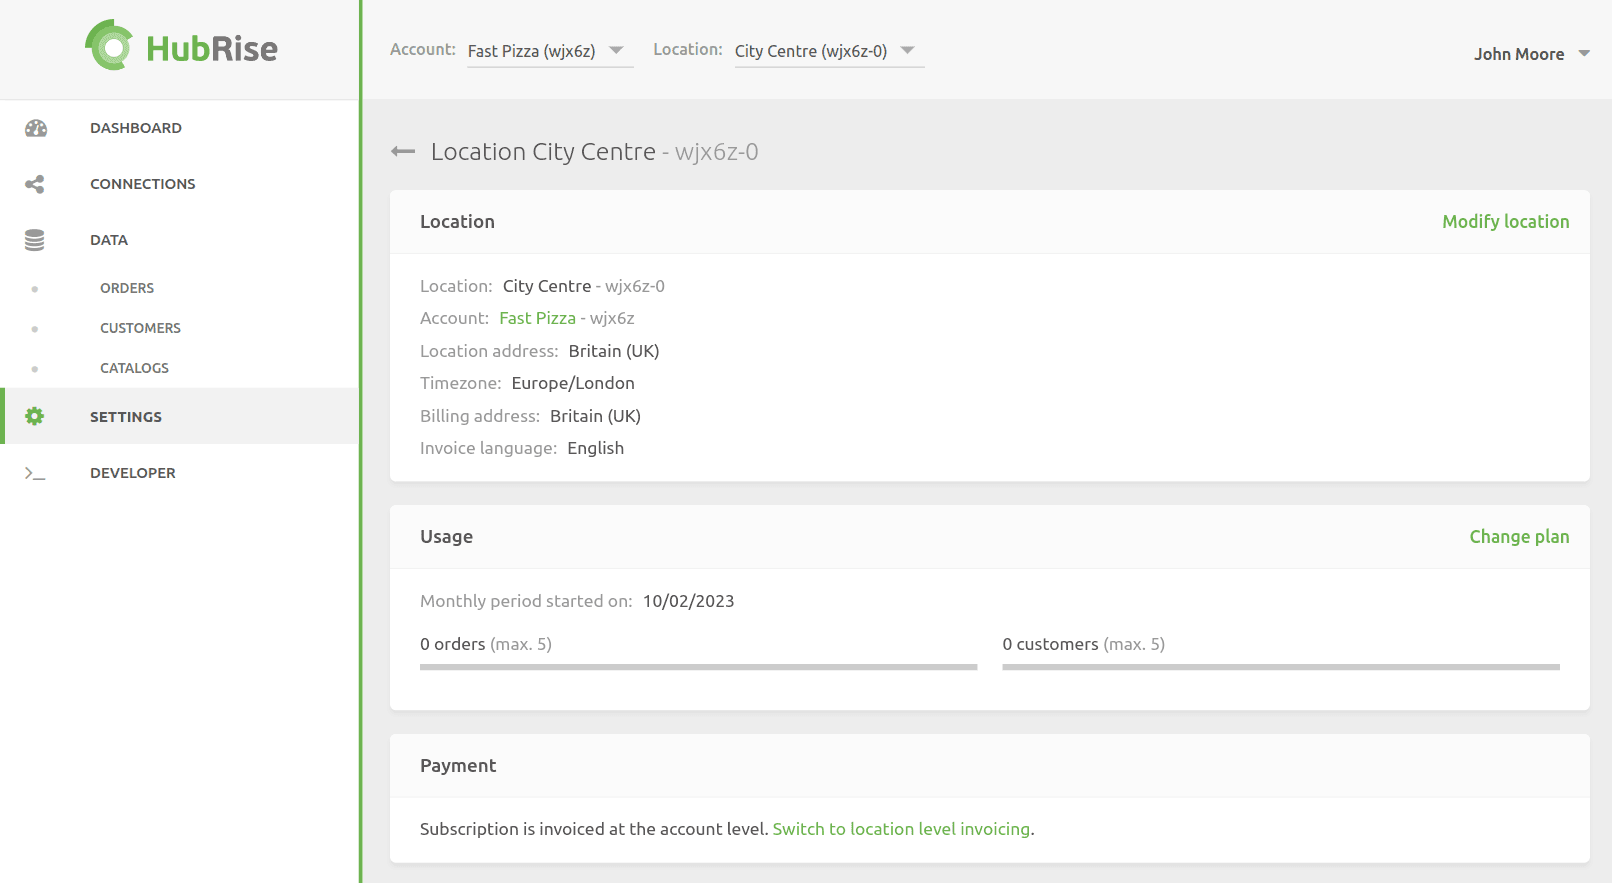Image resolution: width=1612 pixels, height=883 pixels.
Task: Click the date 10/02/2023
Action: [688, 601]
